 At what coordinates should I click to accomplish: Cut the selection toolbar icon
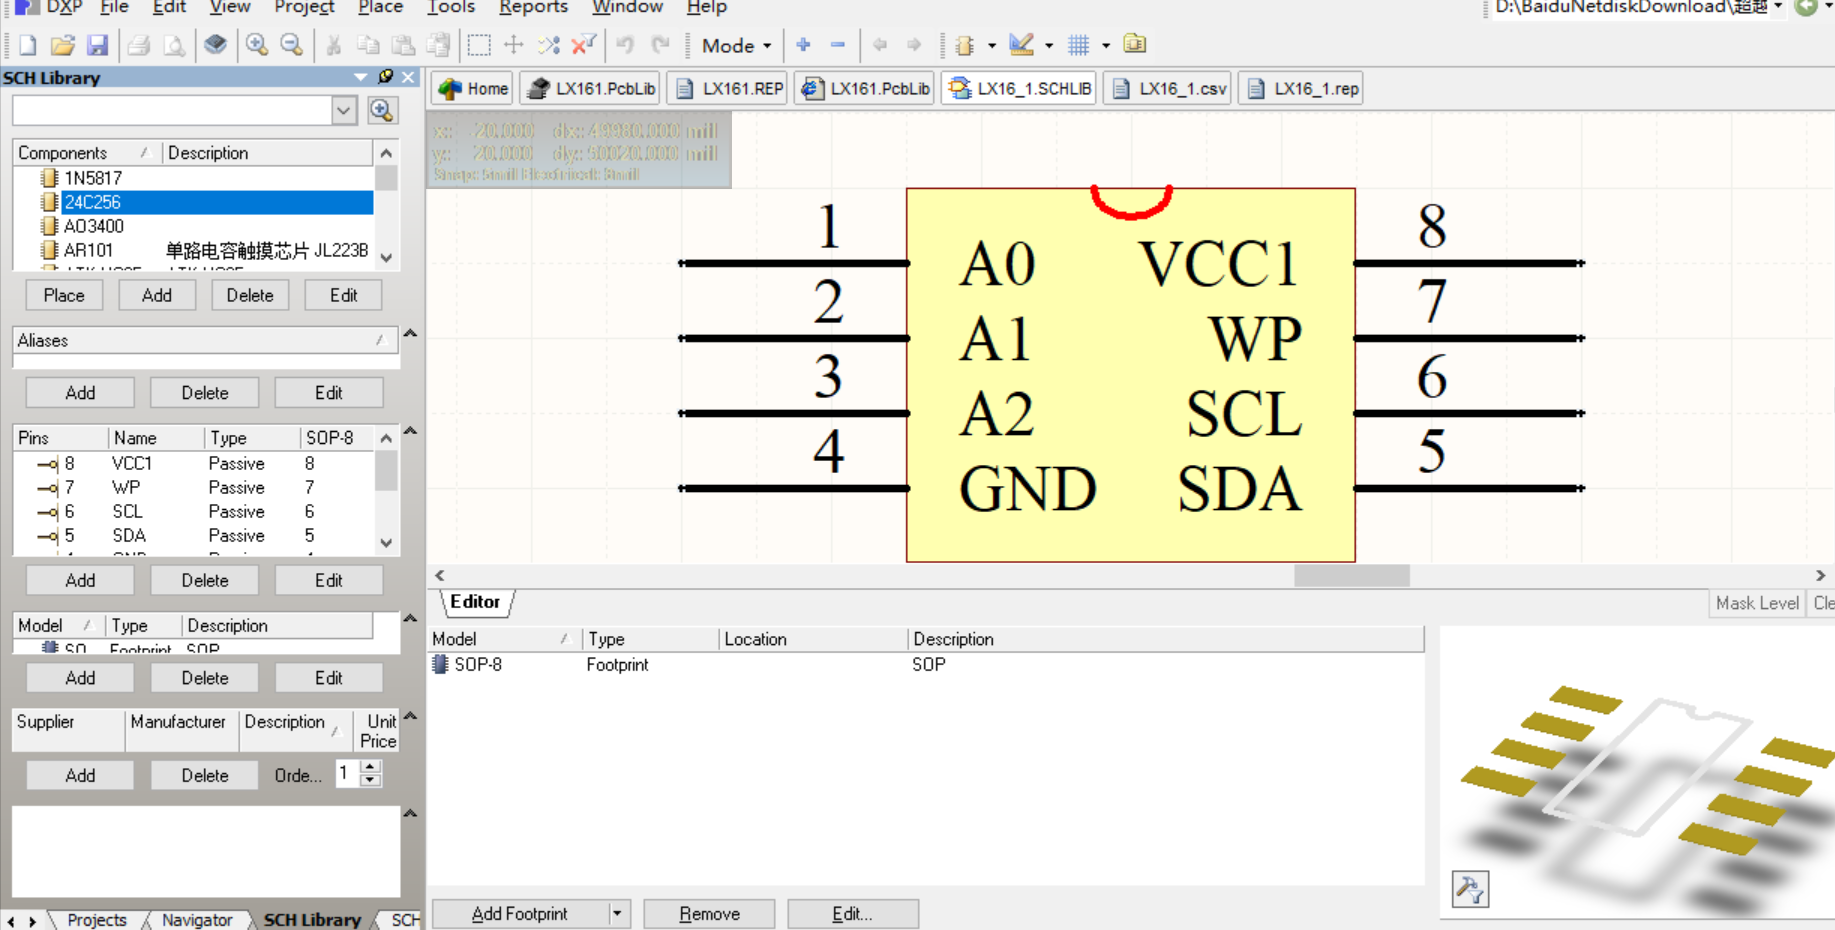334,45
